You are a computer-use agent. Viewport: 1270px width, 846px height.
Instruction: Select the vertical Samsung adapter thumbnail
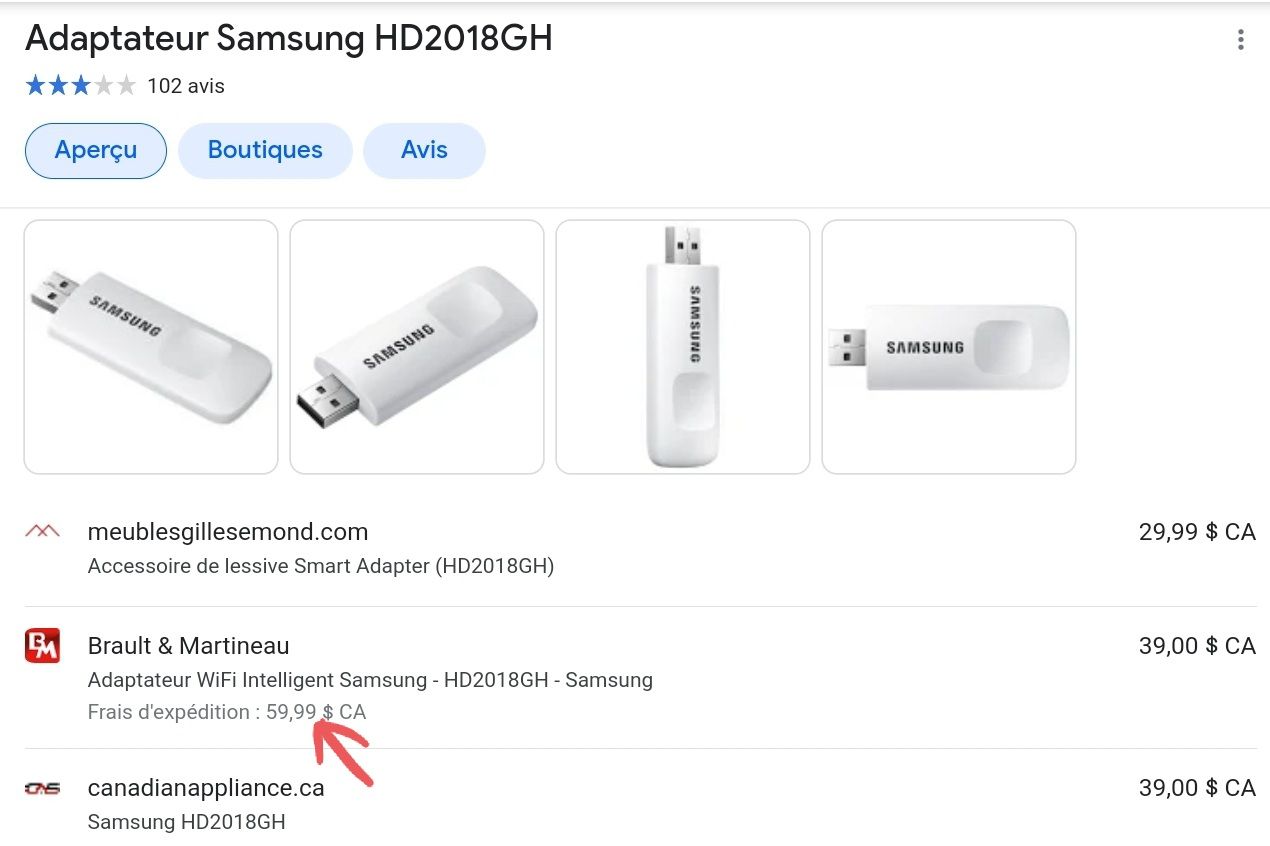coord(683,347)
